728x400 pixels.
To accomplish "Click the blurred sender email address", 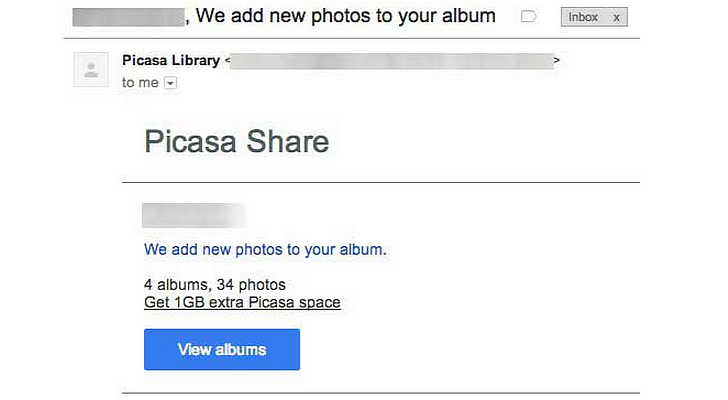I will click(x=392, y=61).
